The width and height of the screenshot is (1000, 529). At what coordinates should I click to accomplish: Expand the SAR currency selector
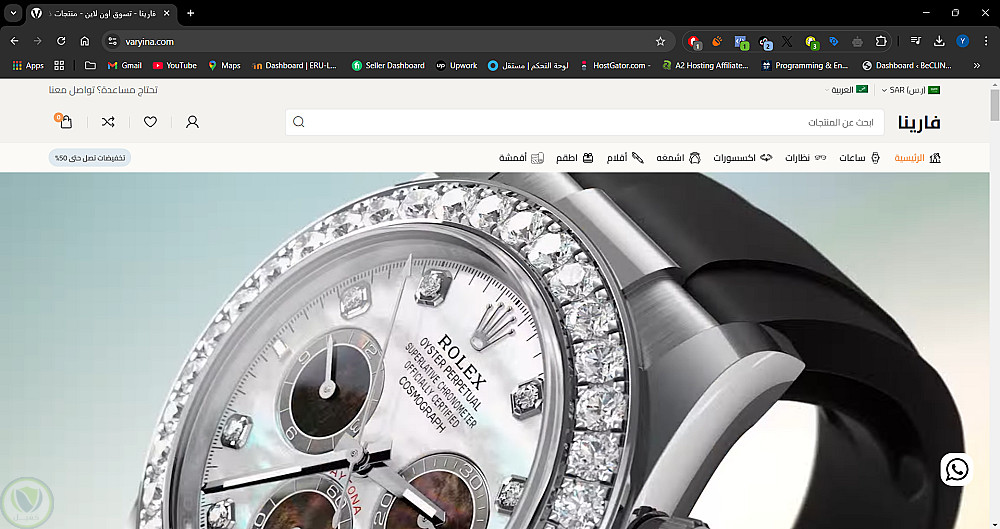pyautogui.click(x=910, y=90)
